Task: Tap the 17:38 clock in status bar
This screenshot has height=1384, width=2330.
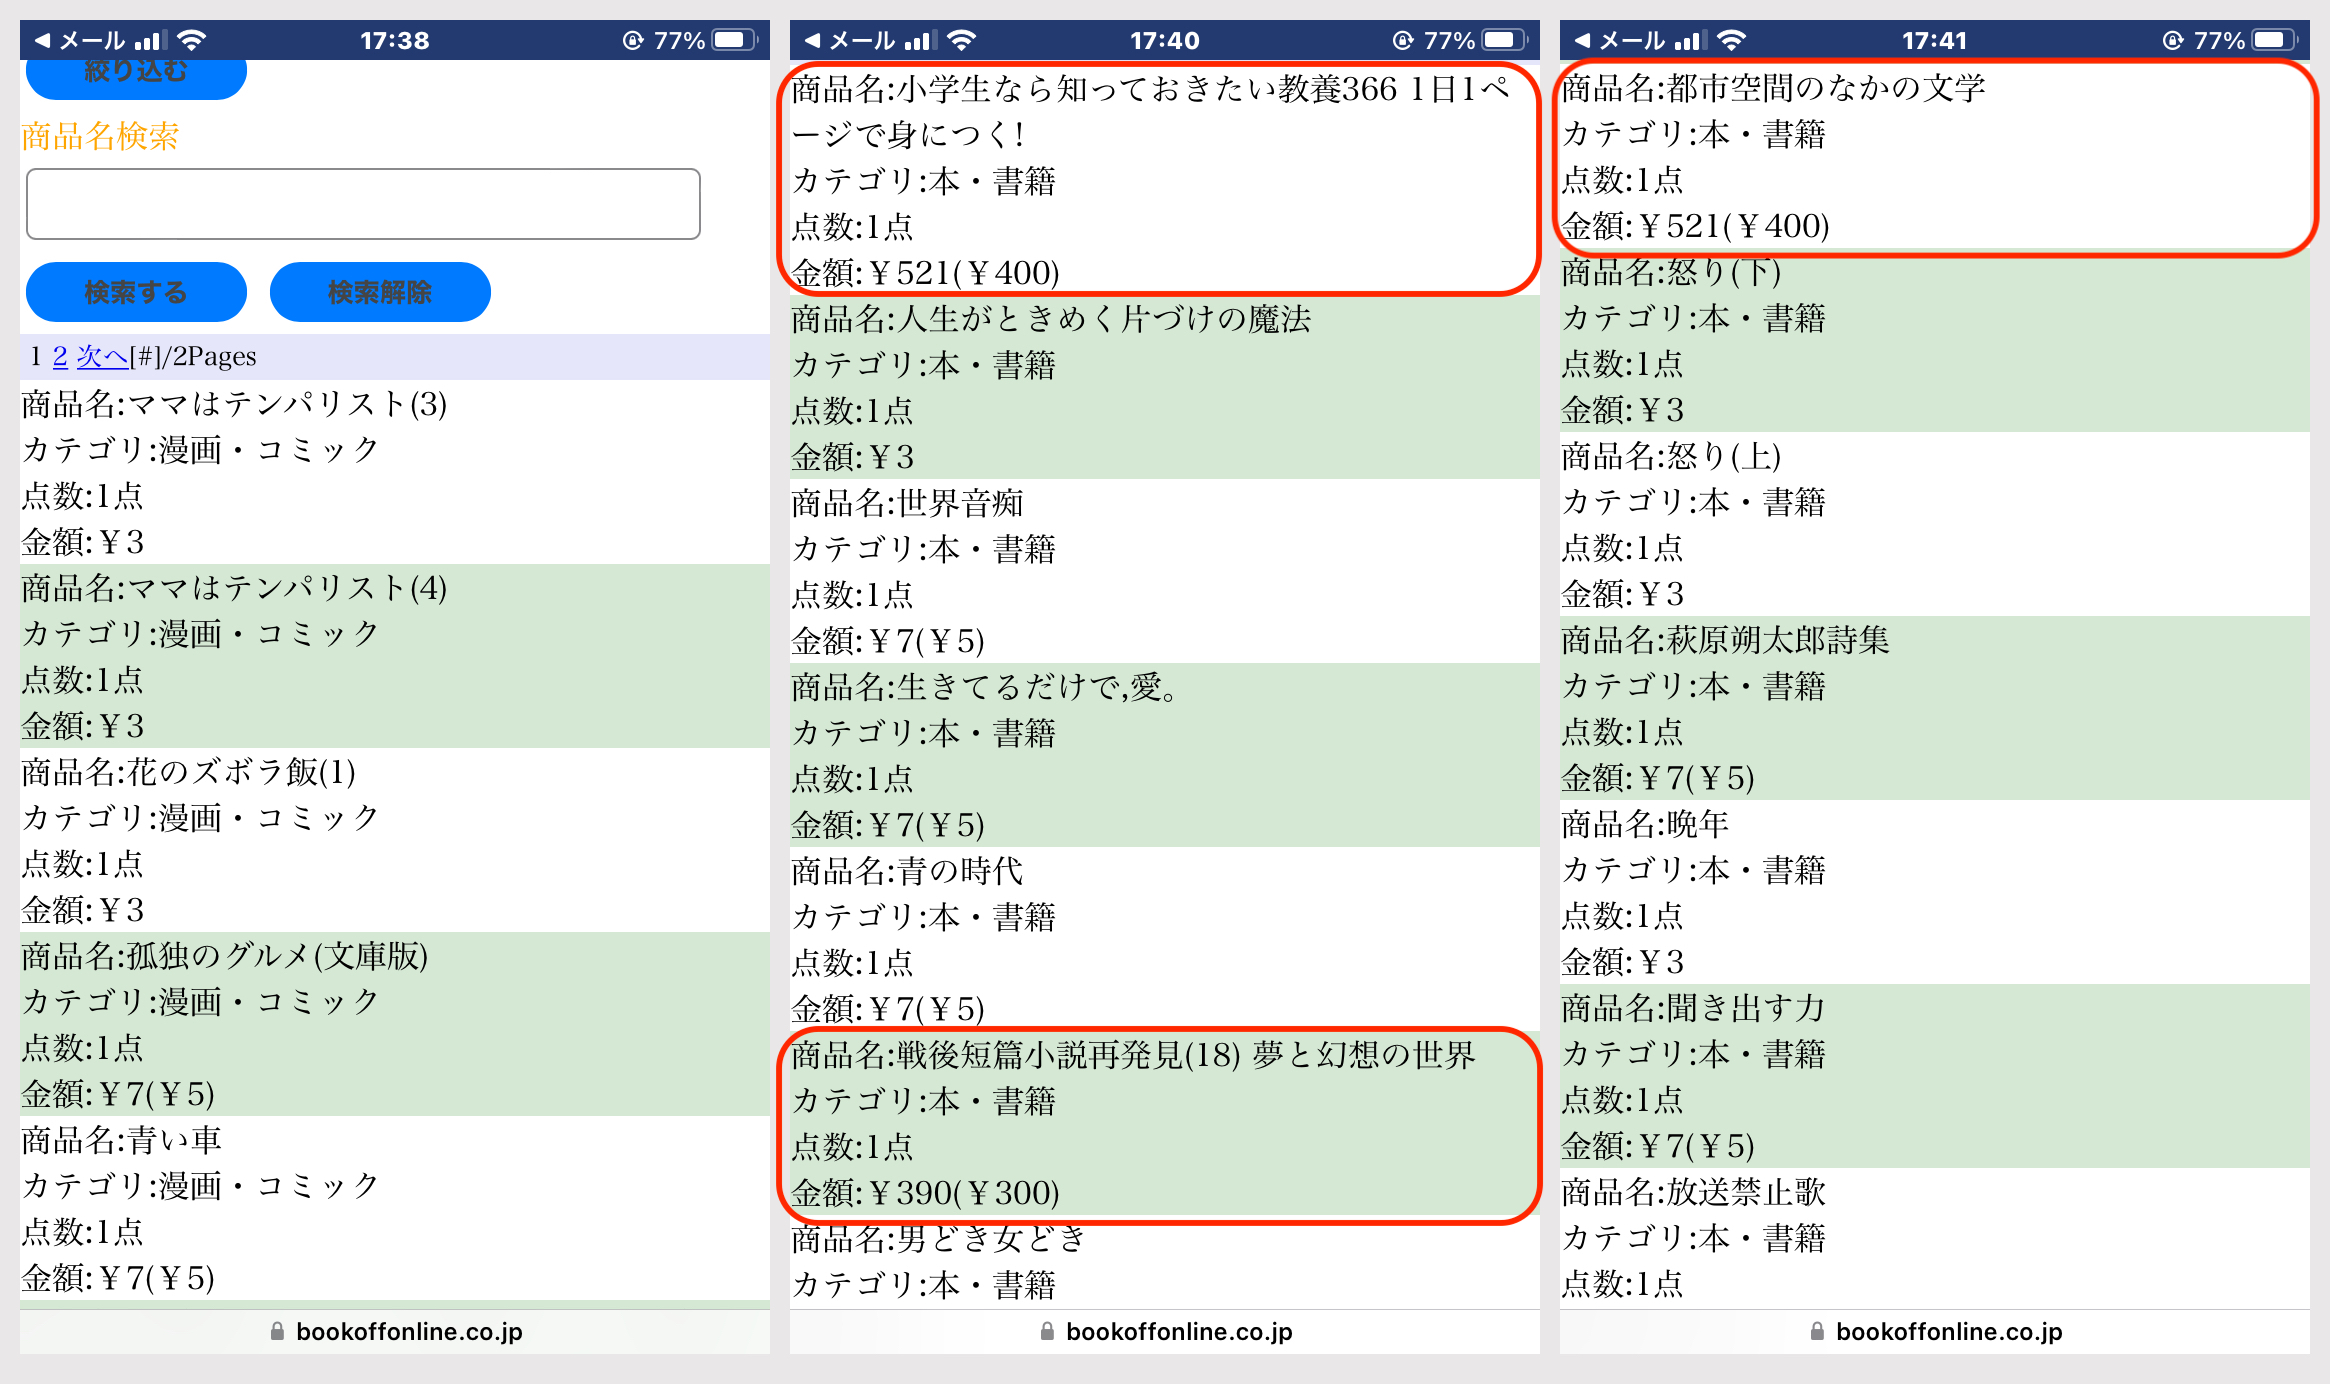Action: pos(395,41)
